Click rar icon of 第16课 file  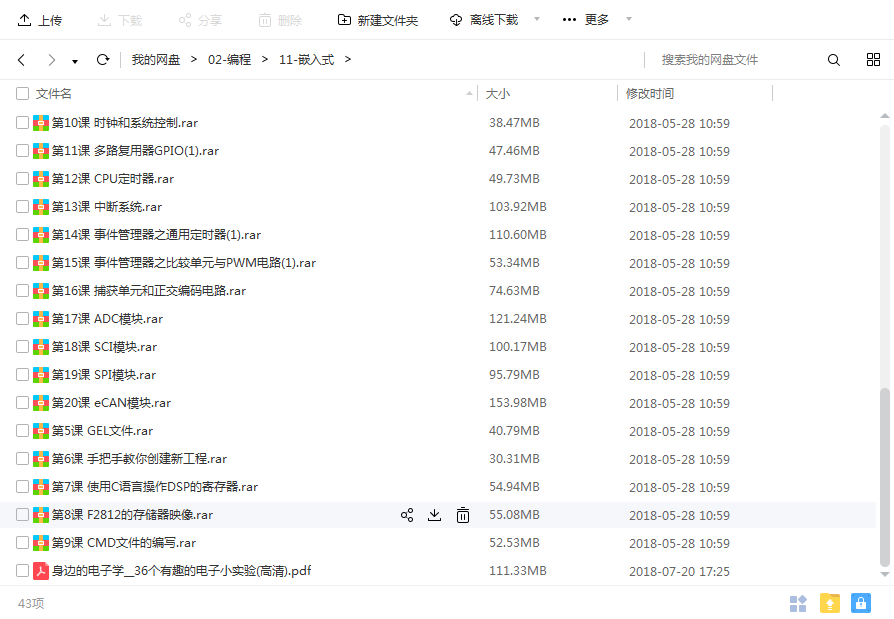[40, 291]
